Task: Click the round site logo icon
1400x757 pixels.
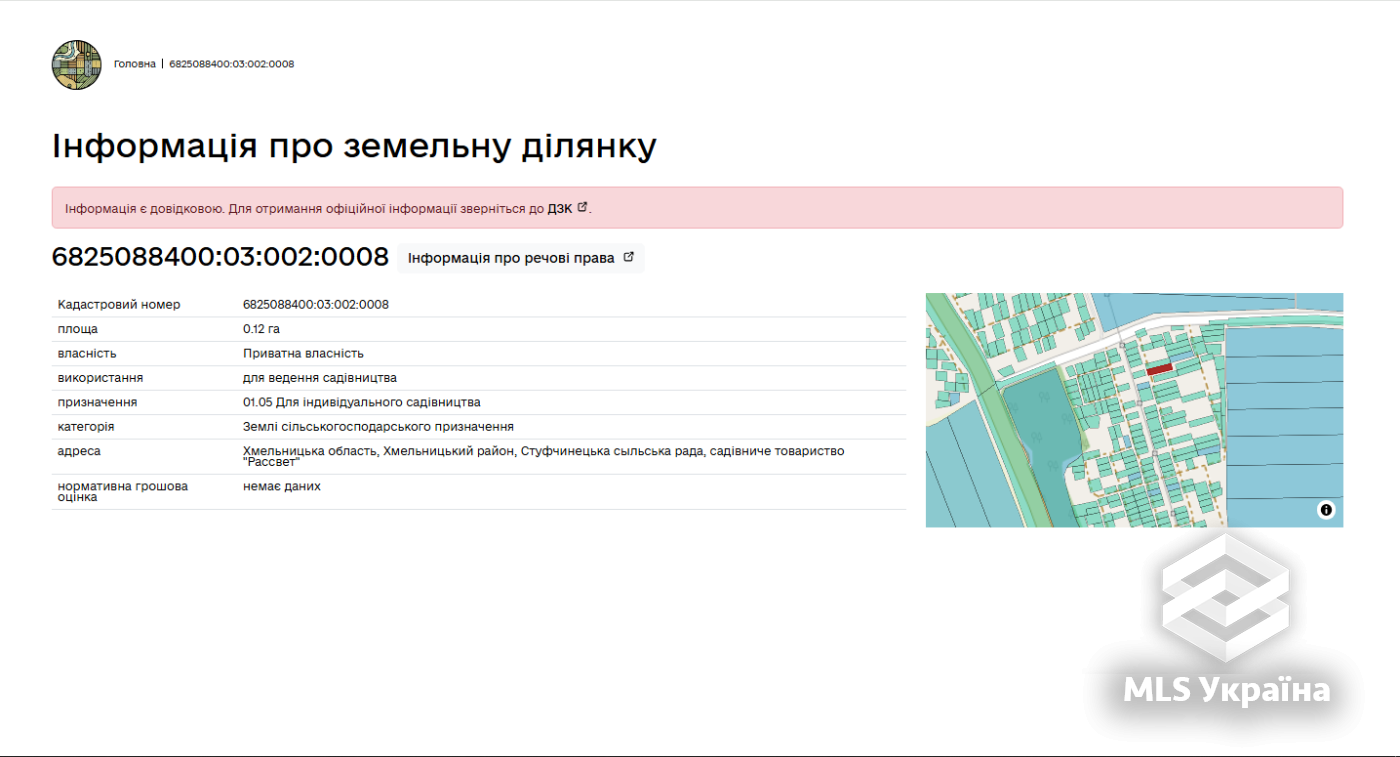Action: 77,65
